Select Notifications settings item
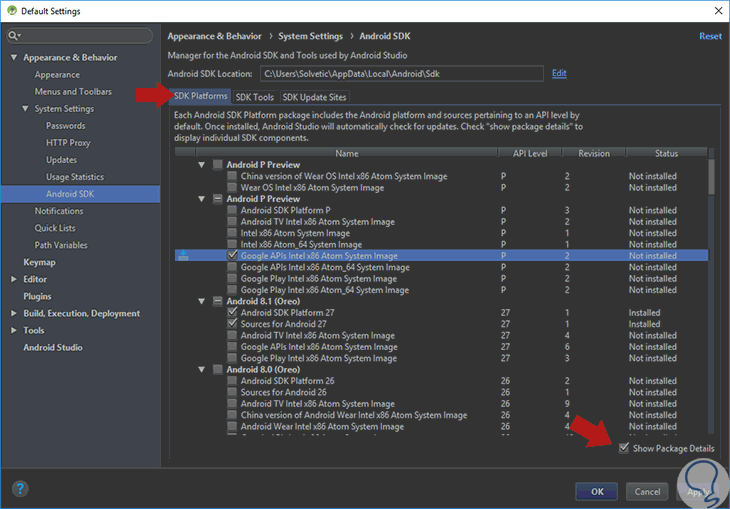Viewport: 730px width, 509px height. [x=59, y=211]
